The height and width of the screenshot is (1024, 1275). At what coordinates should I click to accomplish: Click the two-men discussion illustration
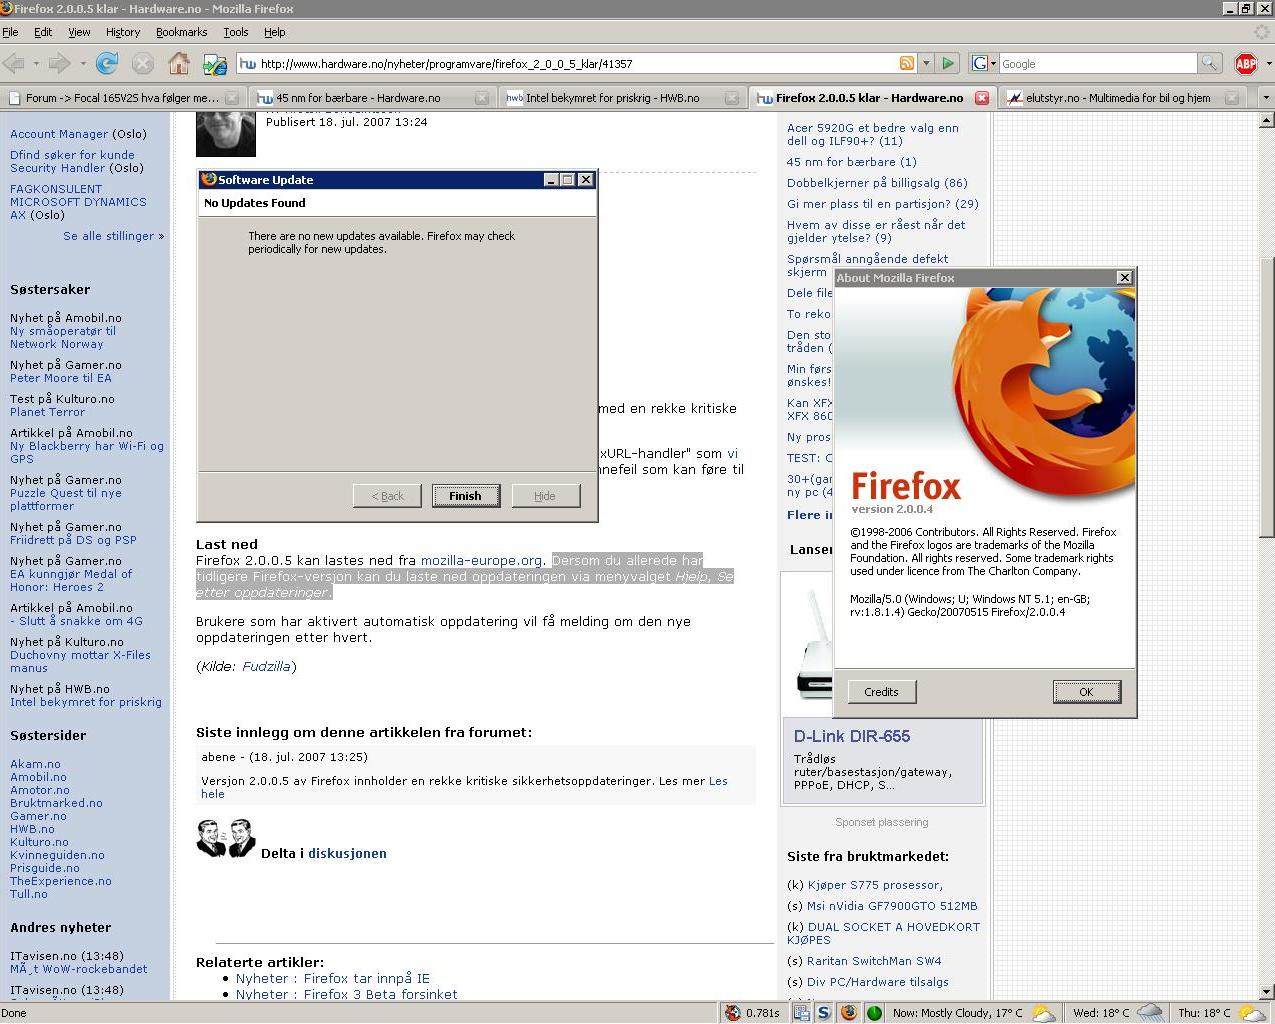(x=226, y=838)
